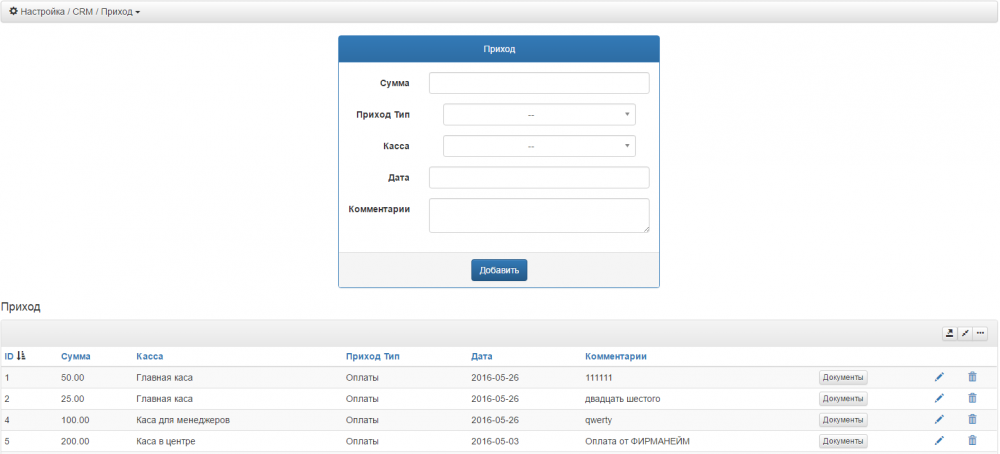Image resolution: width=1000 pixels, height=454 pixels.
Task: Select the 100.00 amount cell
Action: [x=75, y=420]
